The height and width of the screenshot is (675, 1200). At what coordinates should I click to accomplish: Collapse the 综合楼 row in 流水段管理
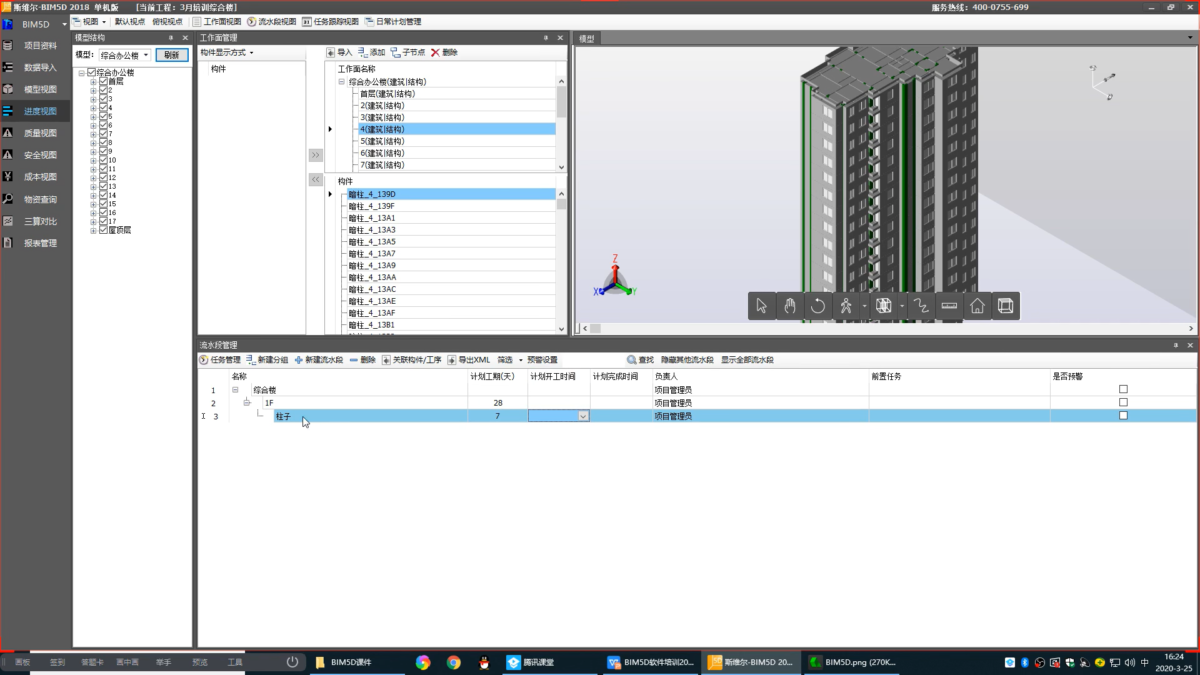coord(235,390)
